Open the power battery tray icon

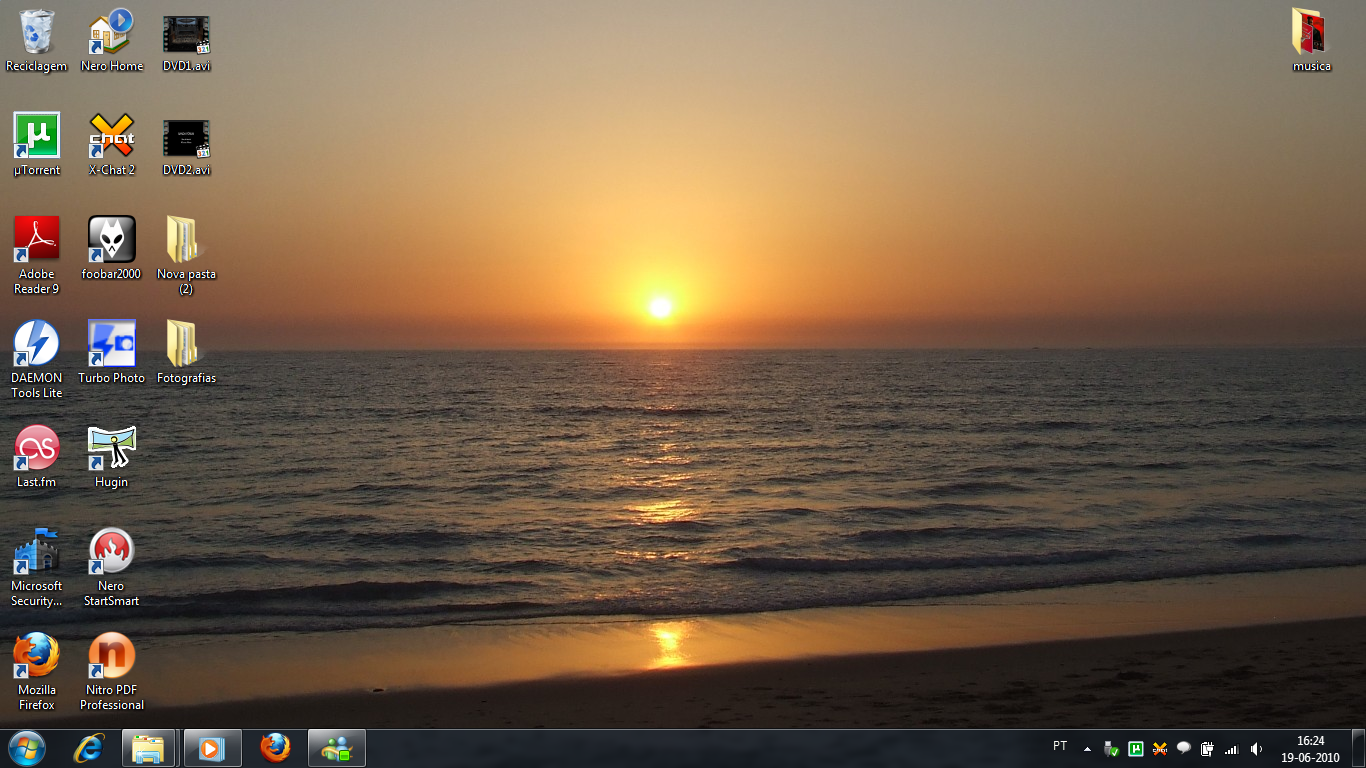click(x=1208, y=749)
